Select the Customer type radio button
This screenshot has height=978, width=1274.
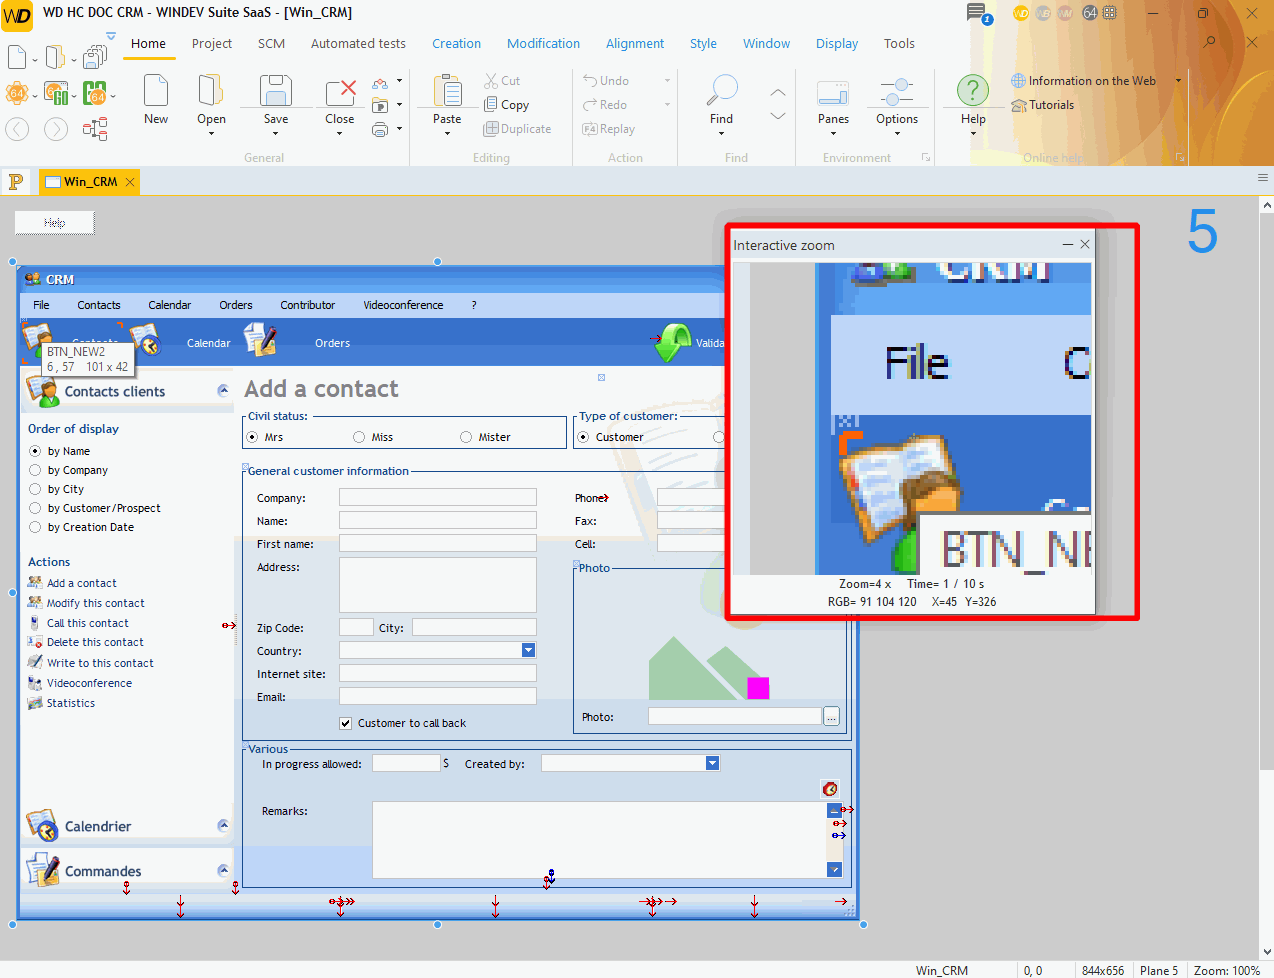click(583, 437)
